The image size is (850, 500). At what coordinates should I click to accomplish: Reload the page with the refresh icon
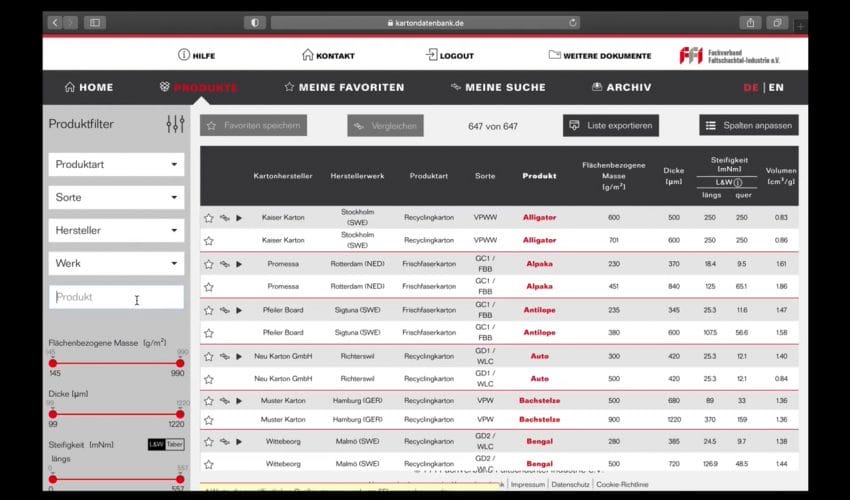[572, 23]
